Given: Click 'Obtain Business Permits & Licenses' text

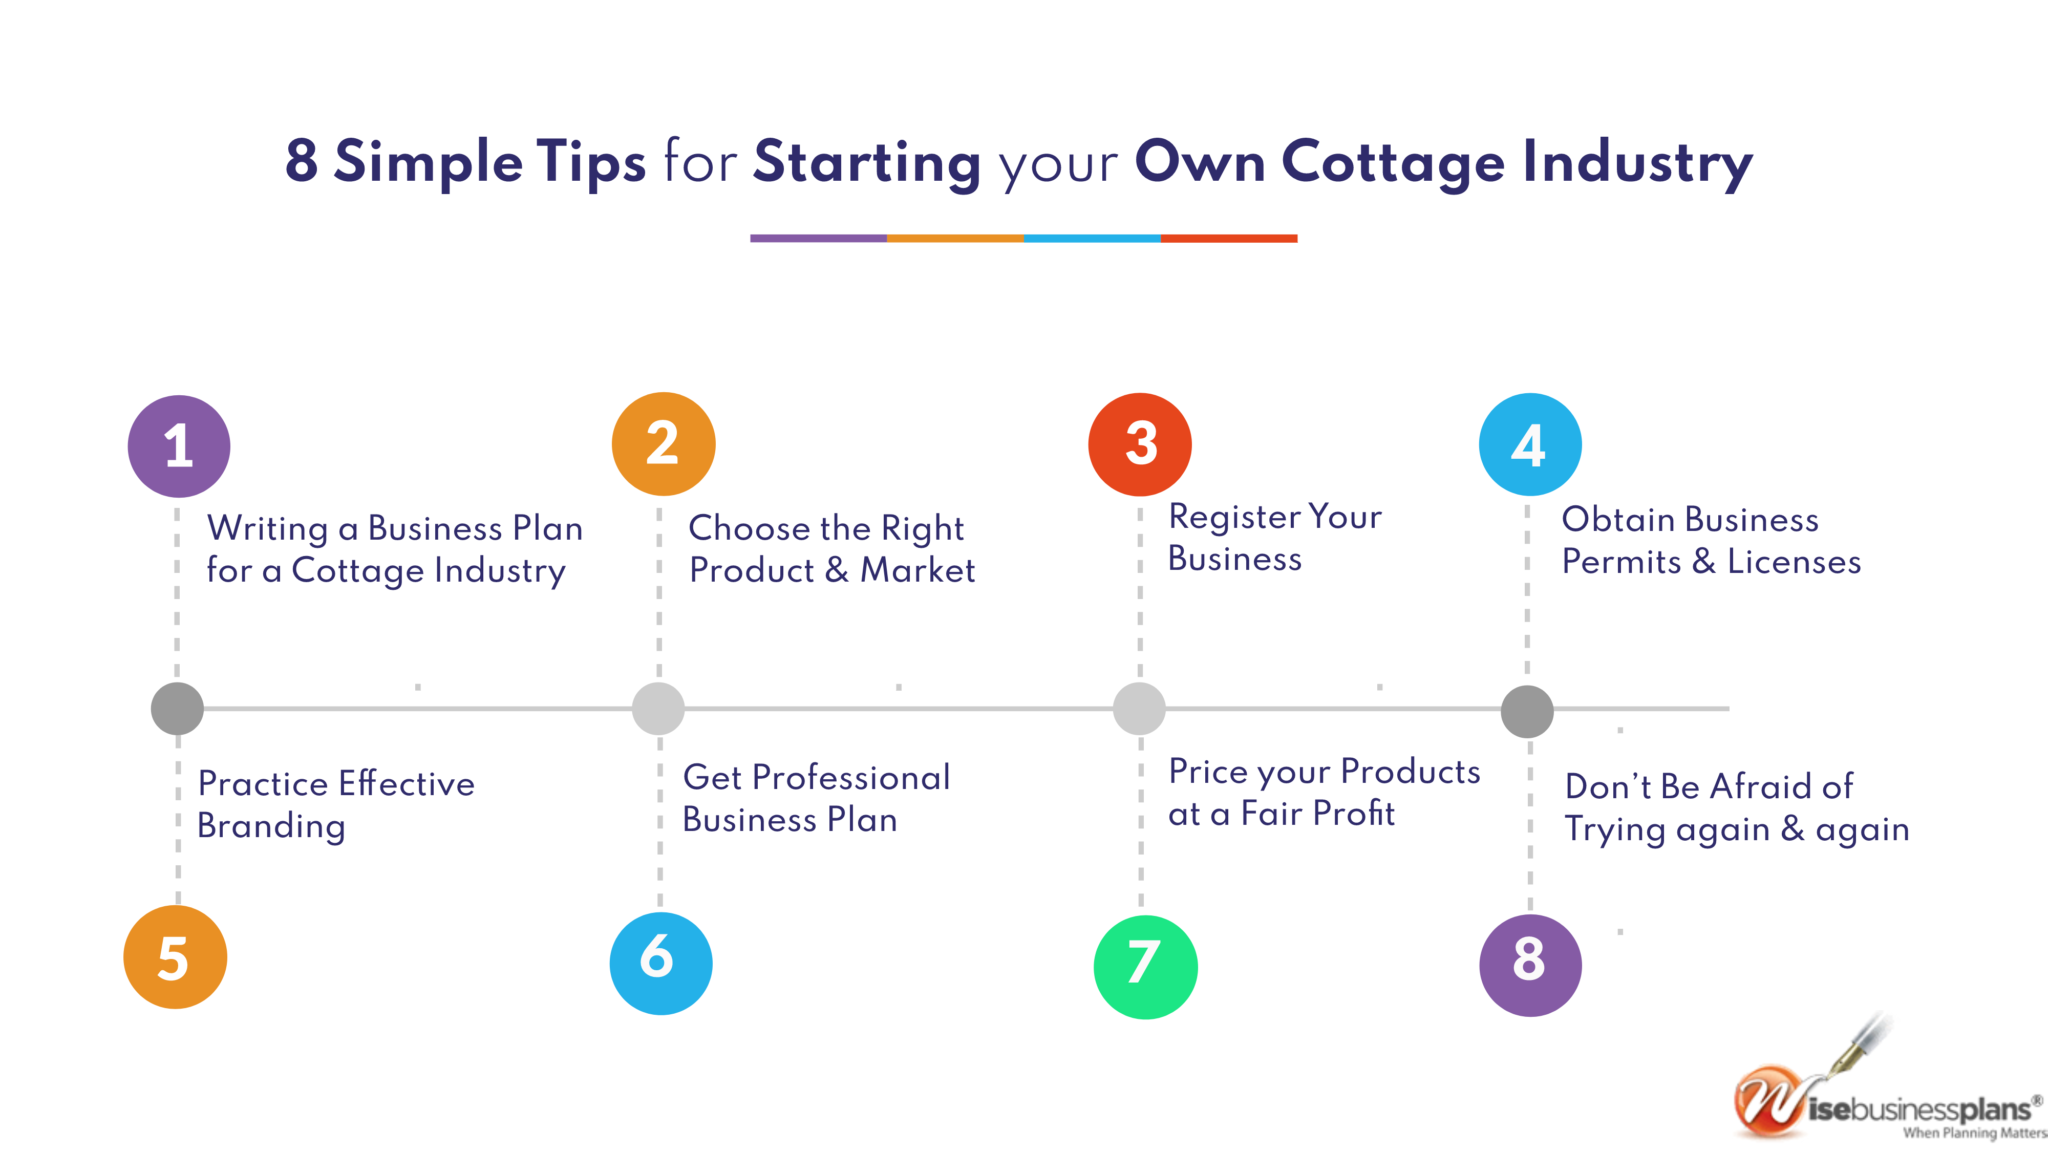Looking at the screenshot, I should 1711,540.
